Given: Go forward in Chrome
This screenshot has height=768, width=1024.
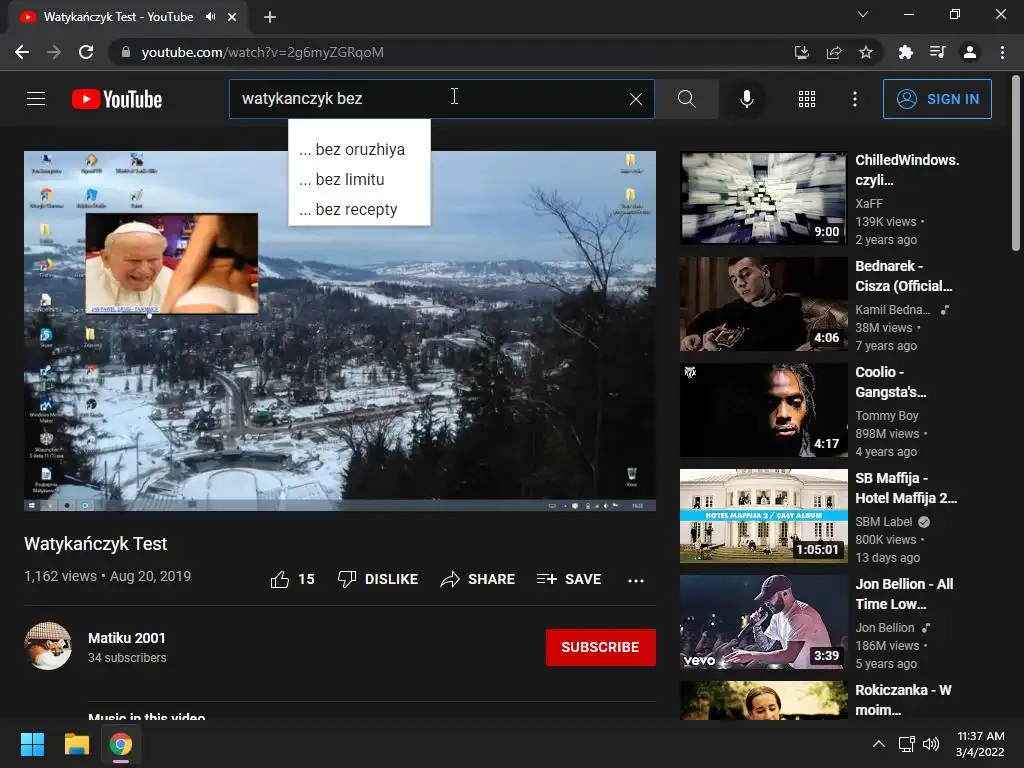Looking at the screenshot, I should click(x=54, y=52).
